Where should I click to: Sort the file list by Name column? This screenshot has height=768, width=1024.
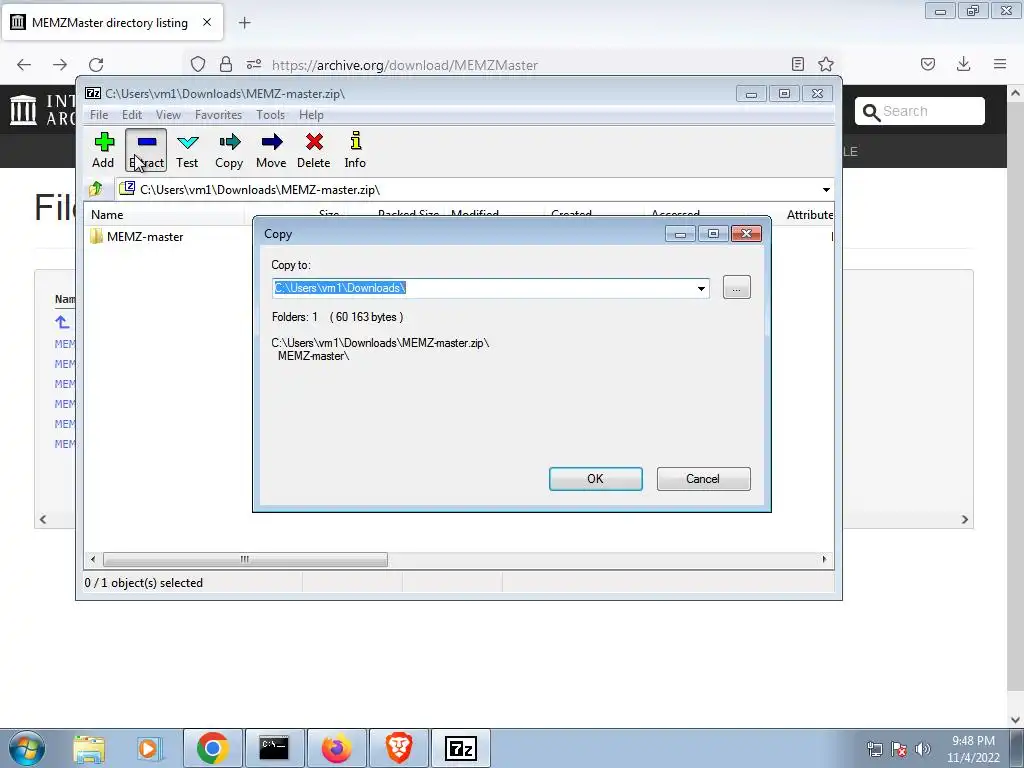coord(164,215)
